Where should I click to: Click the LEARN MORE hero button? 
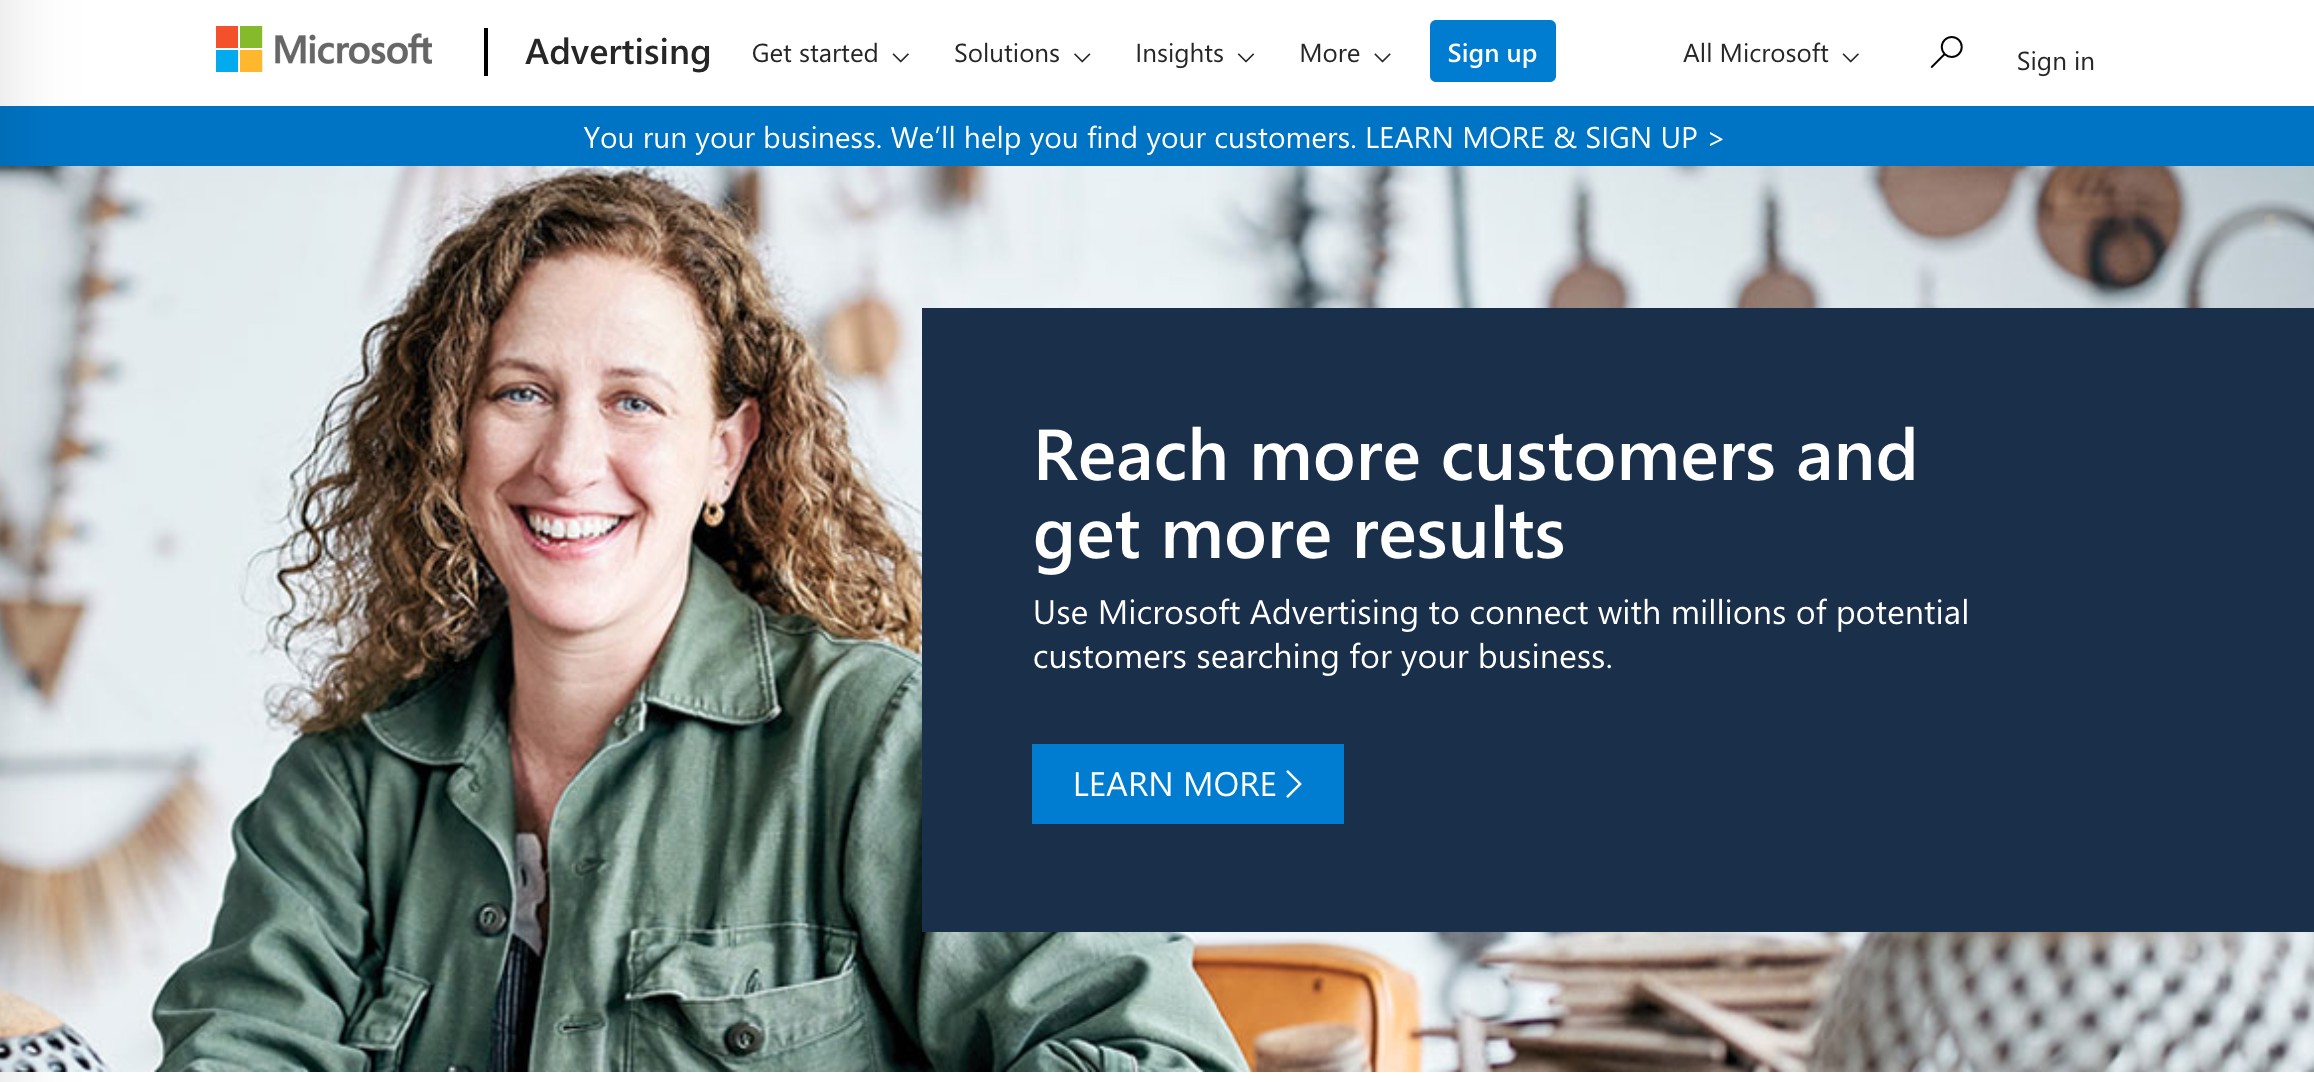click(x=1187, y=784)
